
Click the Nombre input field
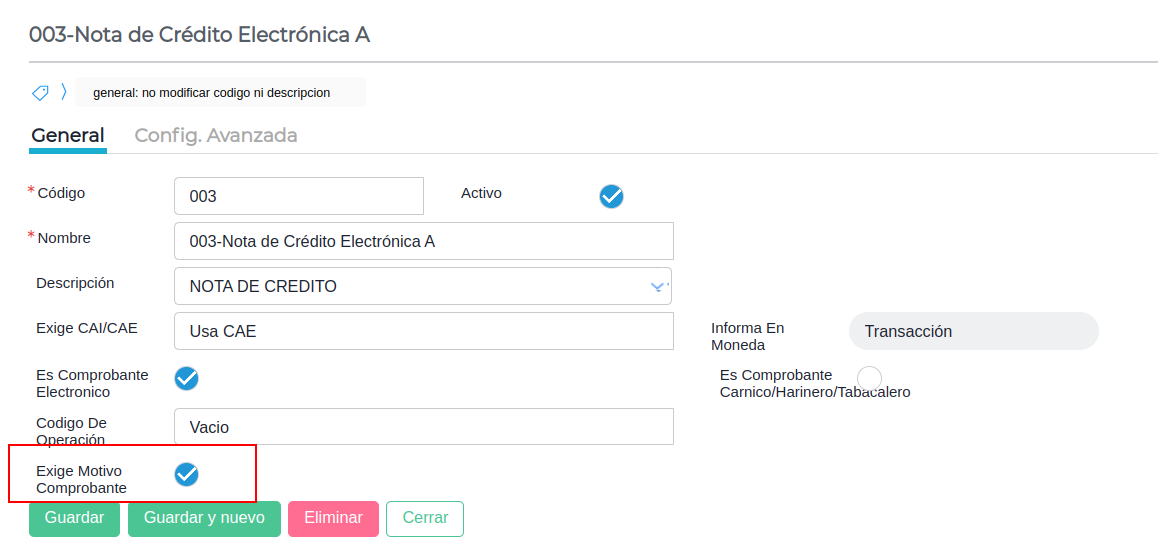tap(424, 241)
